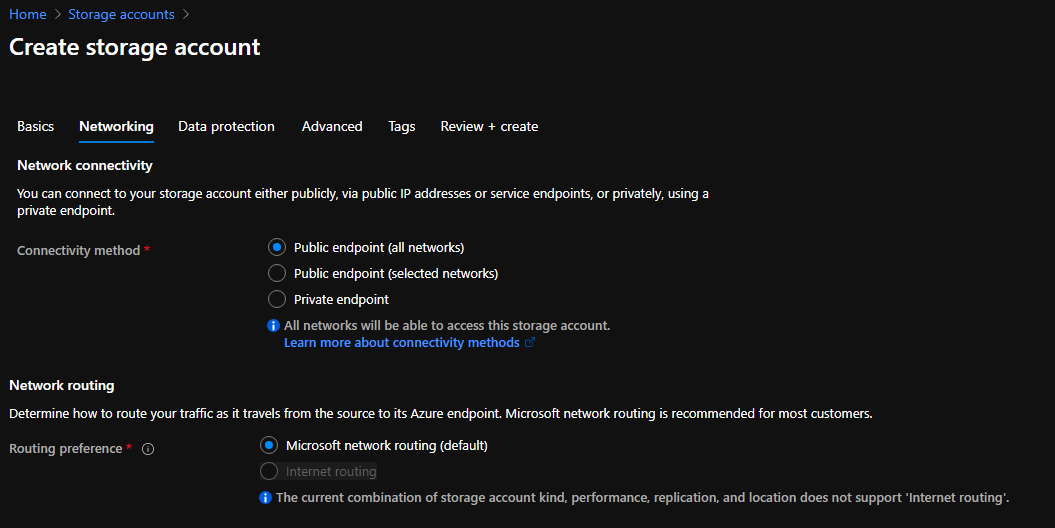Open the Tags tab
The height and width of the screenshot is (528, 1055).
click(401, 127)
